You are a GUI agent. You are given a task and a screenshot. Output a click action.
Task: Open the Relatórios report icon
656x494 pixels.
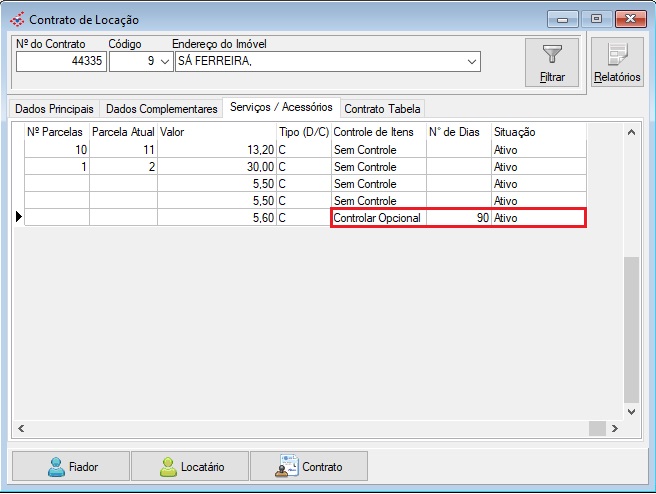pos(616,56)
